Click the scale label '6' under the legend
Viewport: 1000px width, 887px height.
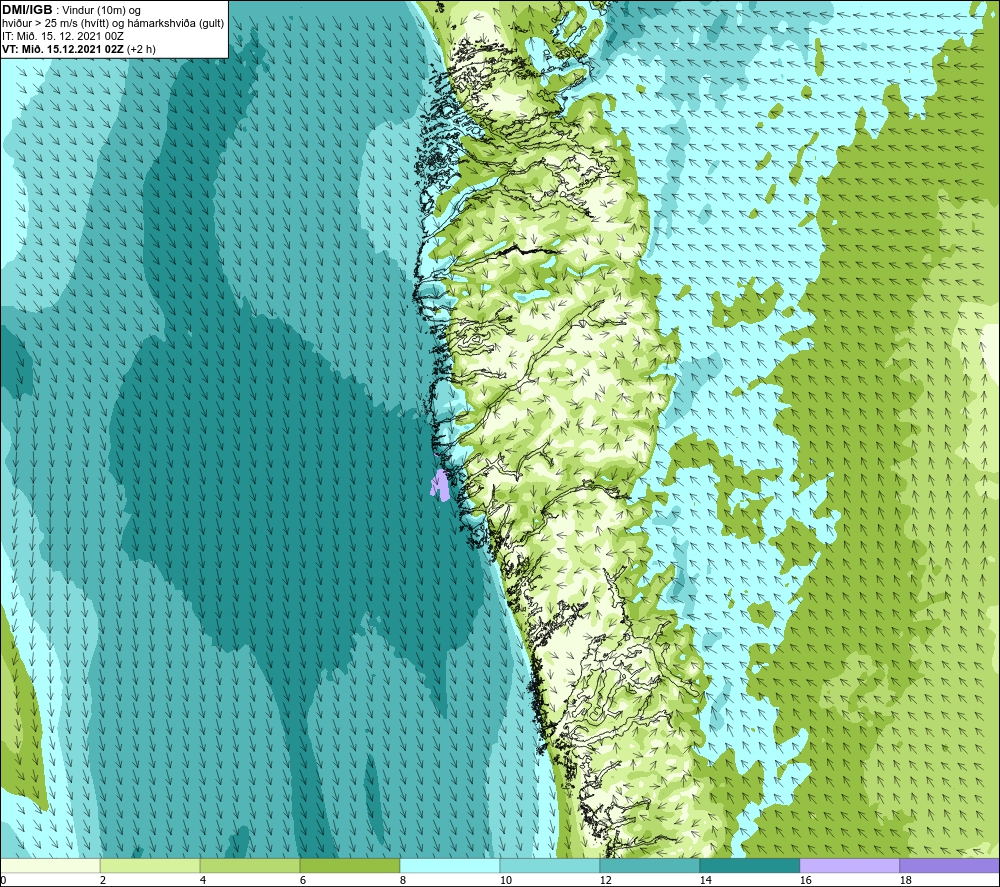coord(302,880)
